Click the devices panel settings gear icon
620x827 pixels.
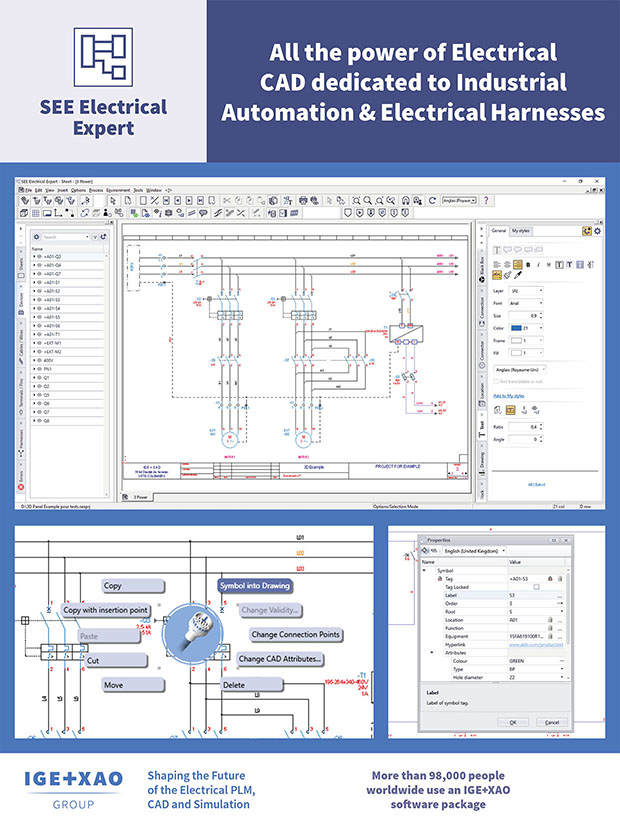tap(37, 237)
